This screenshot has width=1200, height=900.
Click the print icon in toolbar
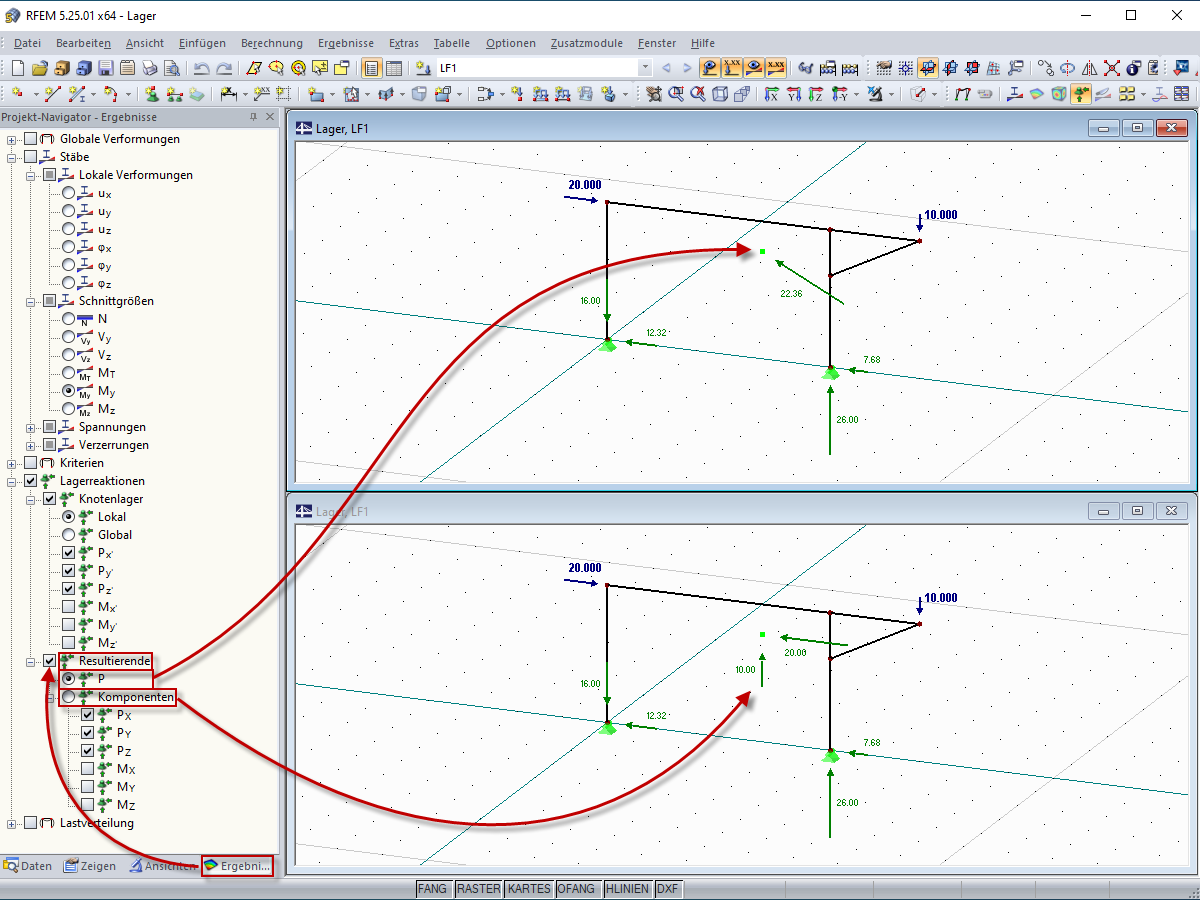(149, 68)
